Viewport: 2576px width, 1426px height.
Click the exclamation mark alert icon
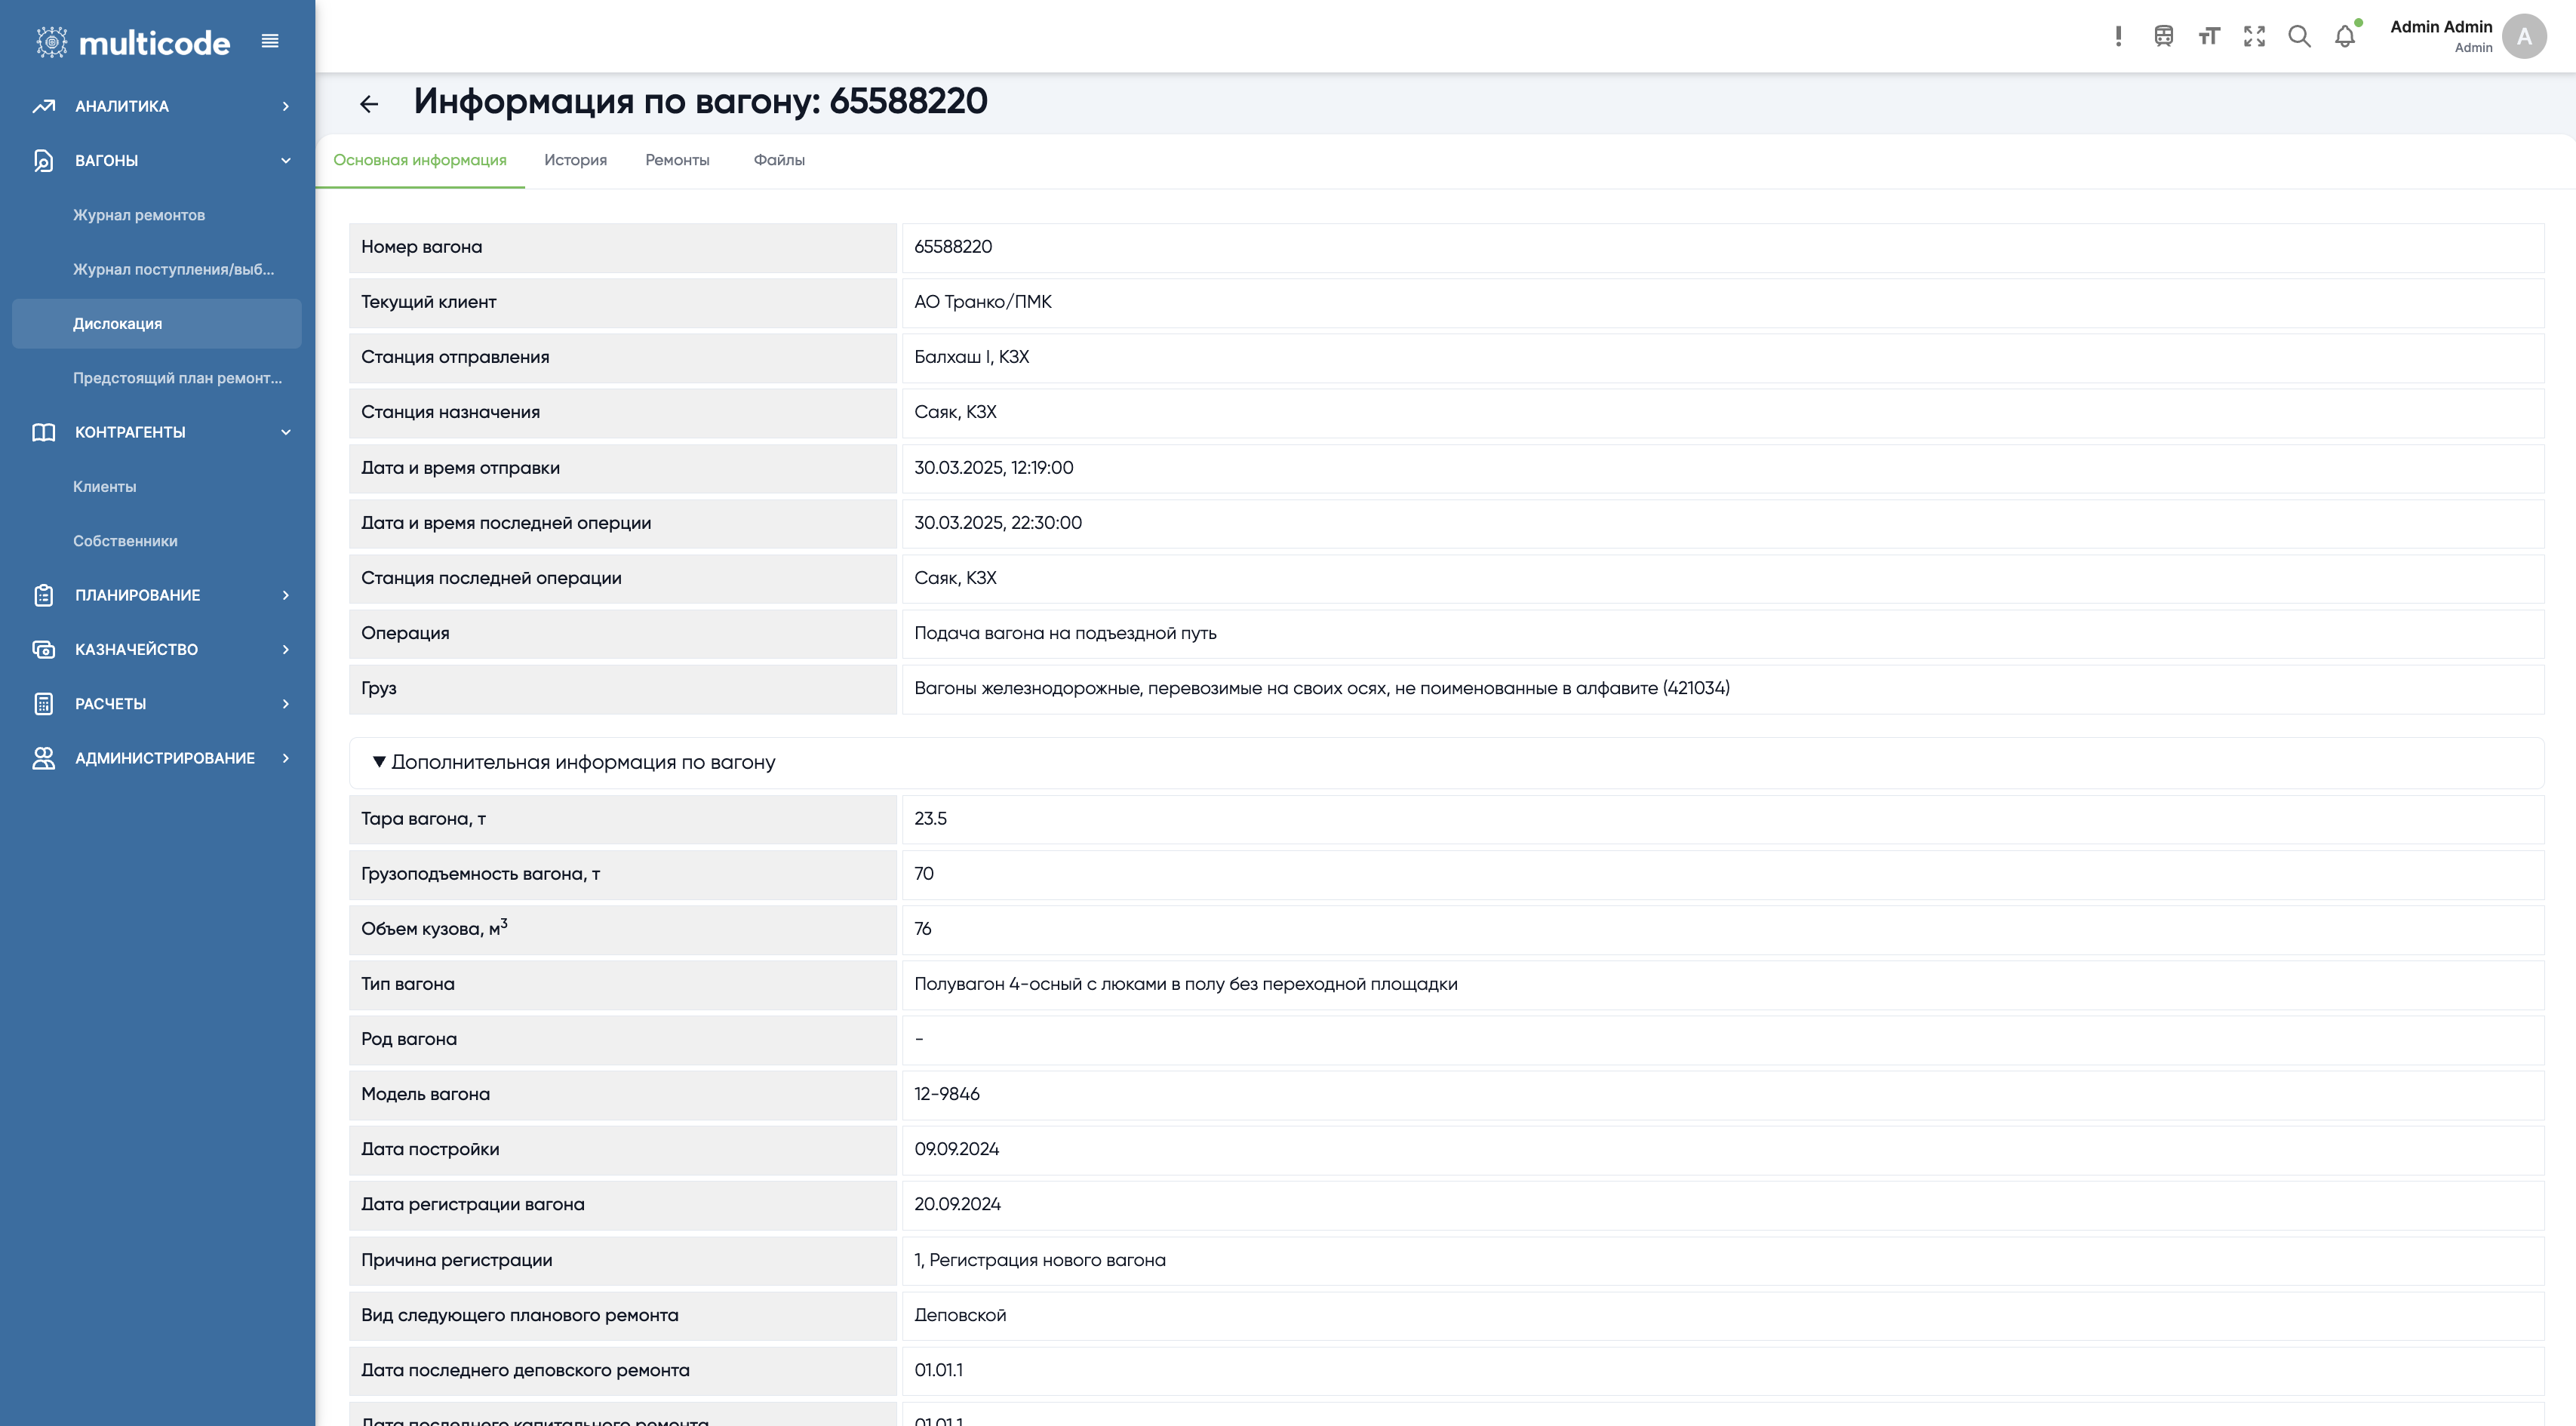(x=2118, y=37)
